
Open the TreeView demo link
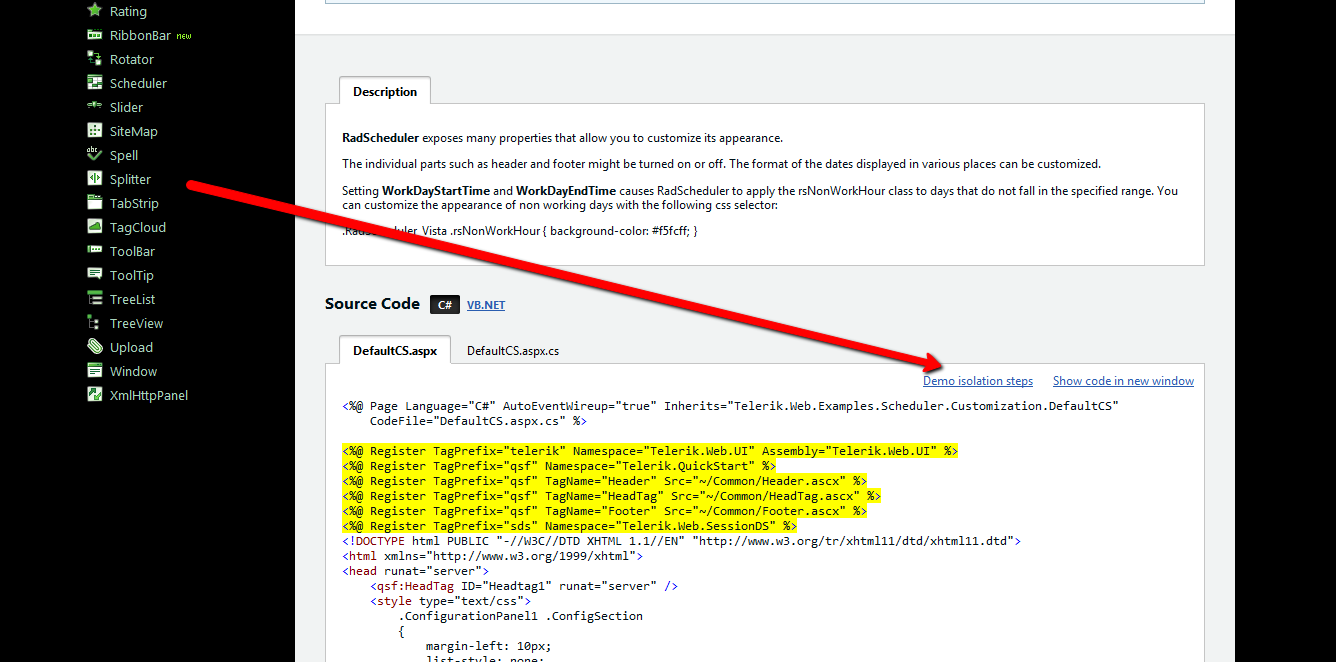(136, 324)
